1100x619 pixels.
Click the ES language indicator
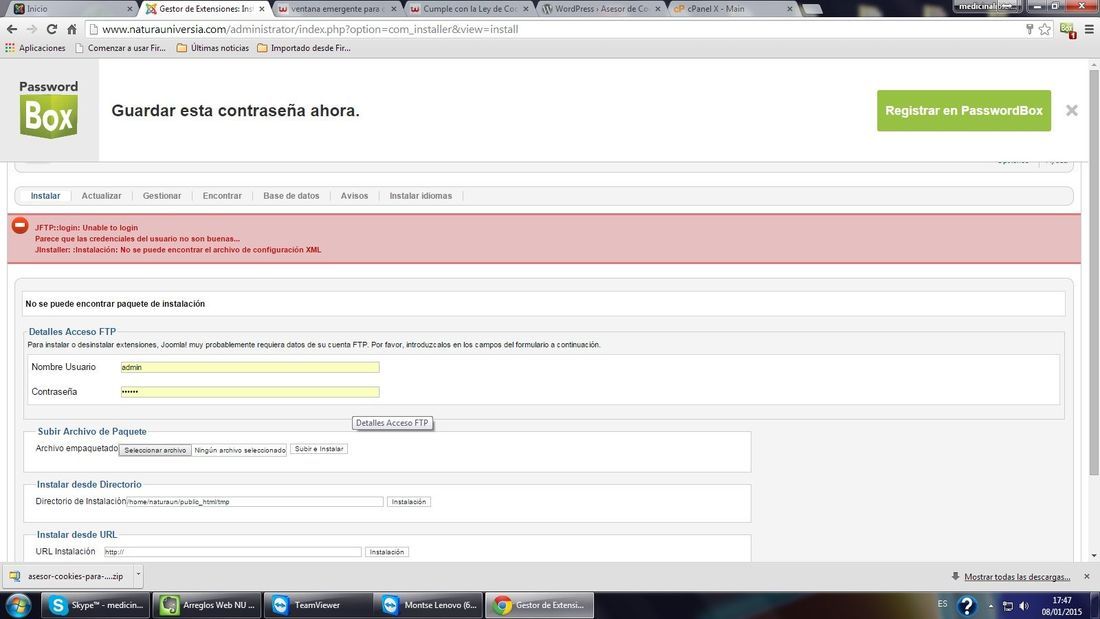[942, 604]
